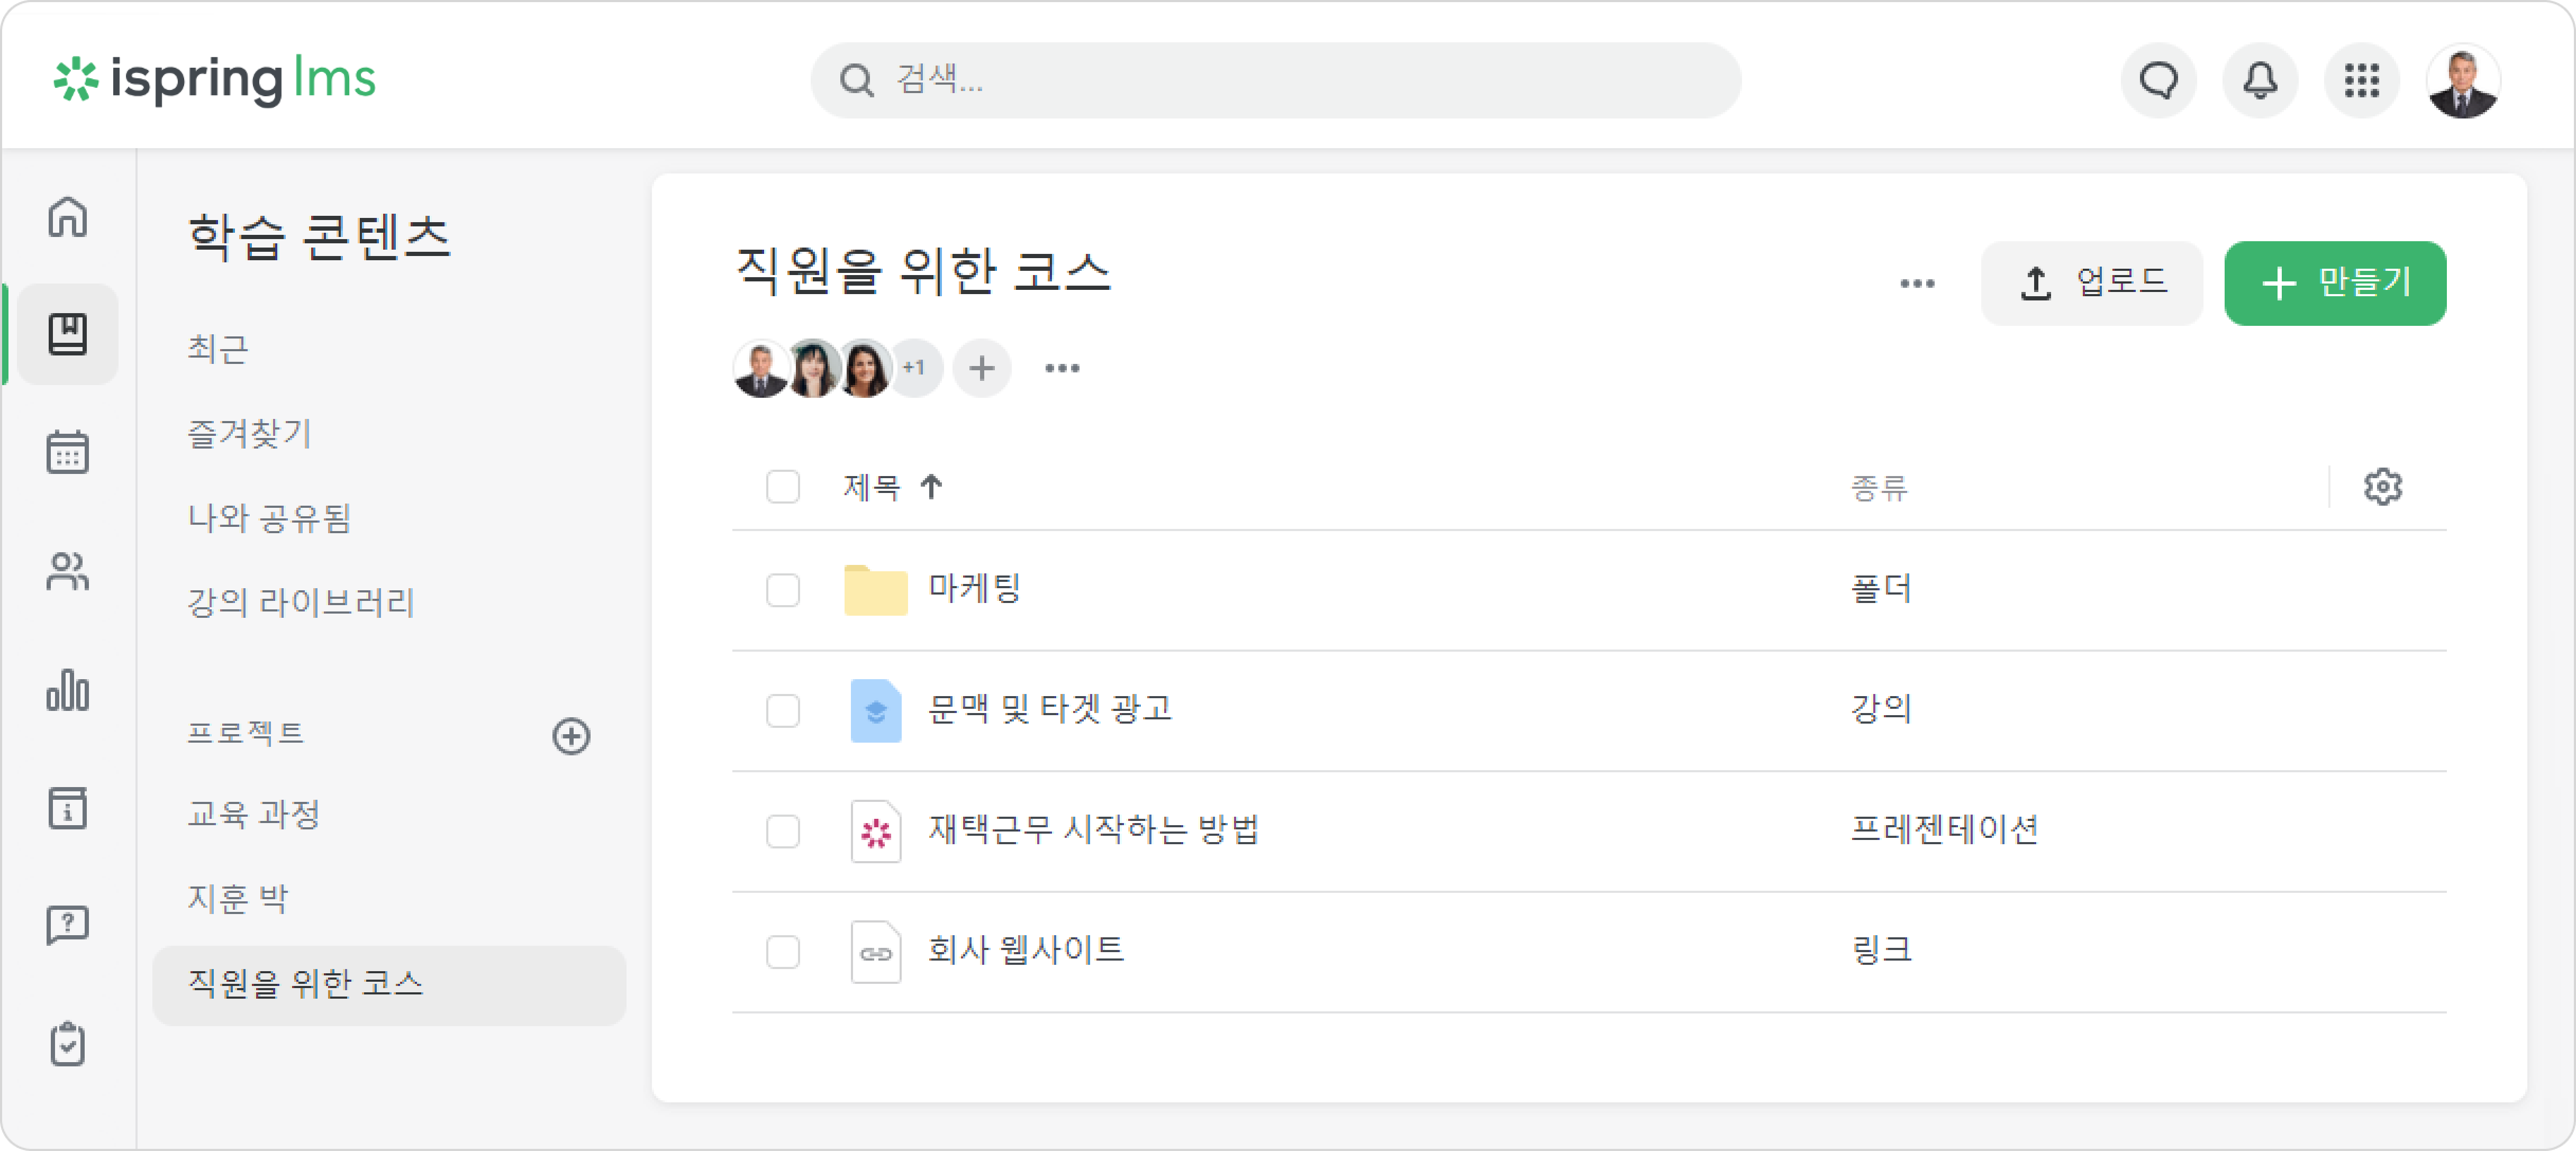
Task: Open the calendar icon in sidebar
Action: 67,452
